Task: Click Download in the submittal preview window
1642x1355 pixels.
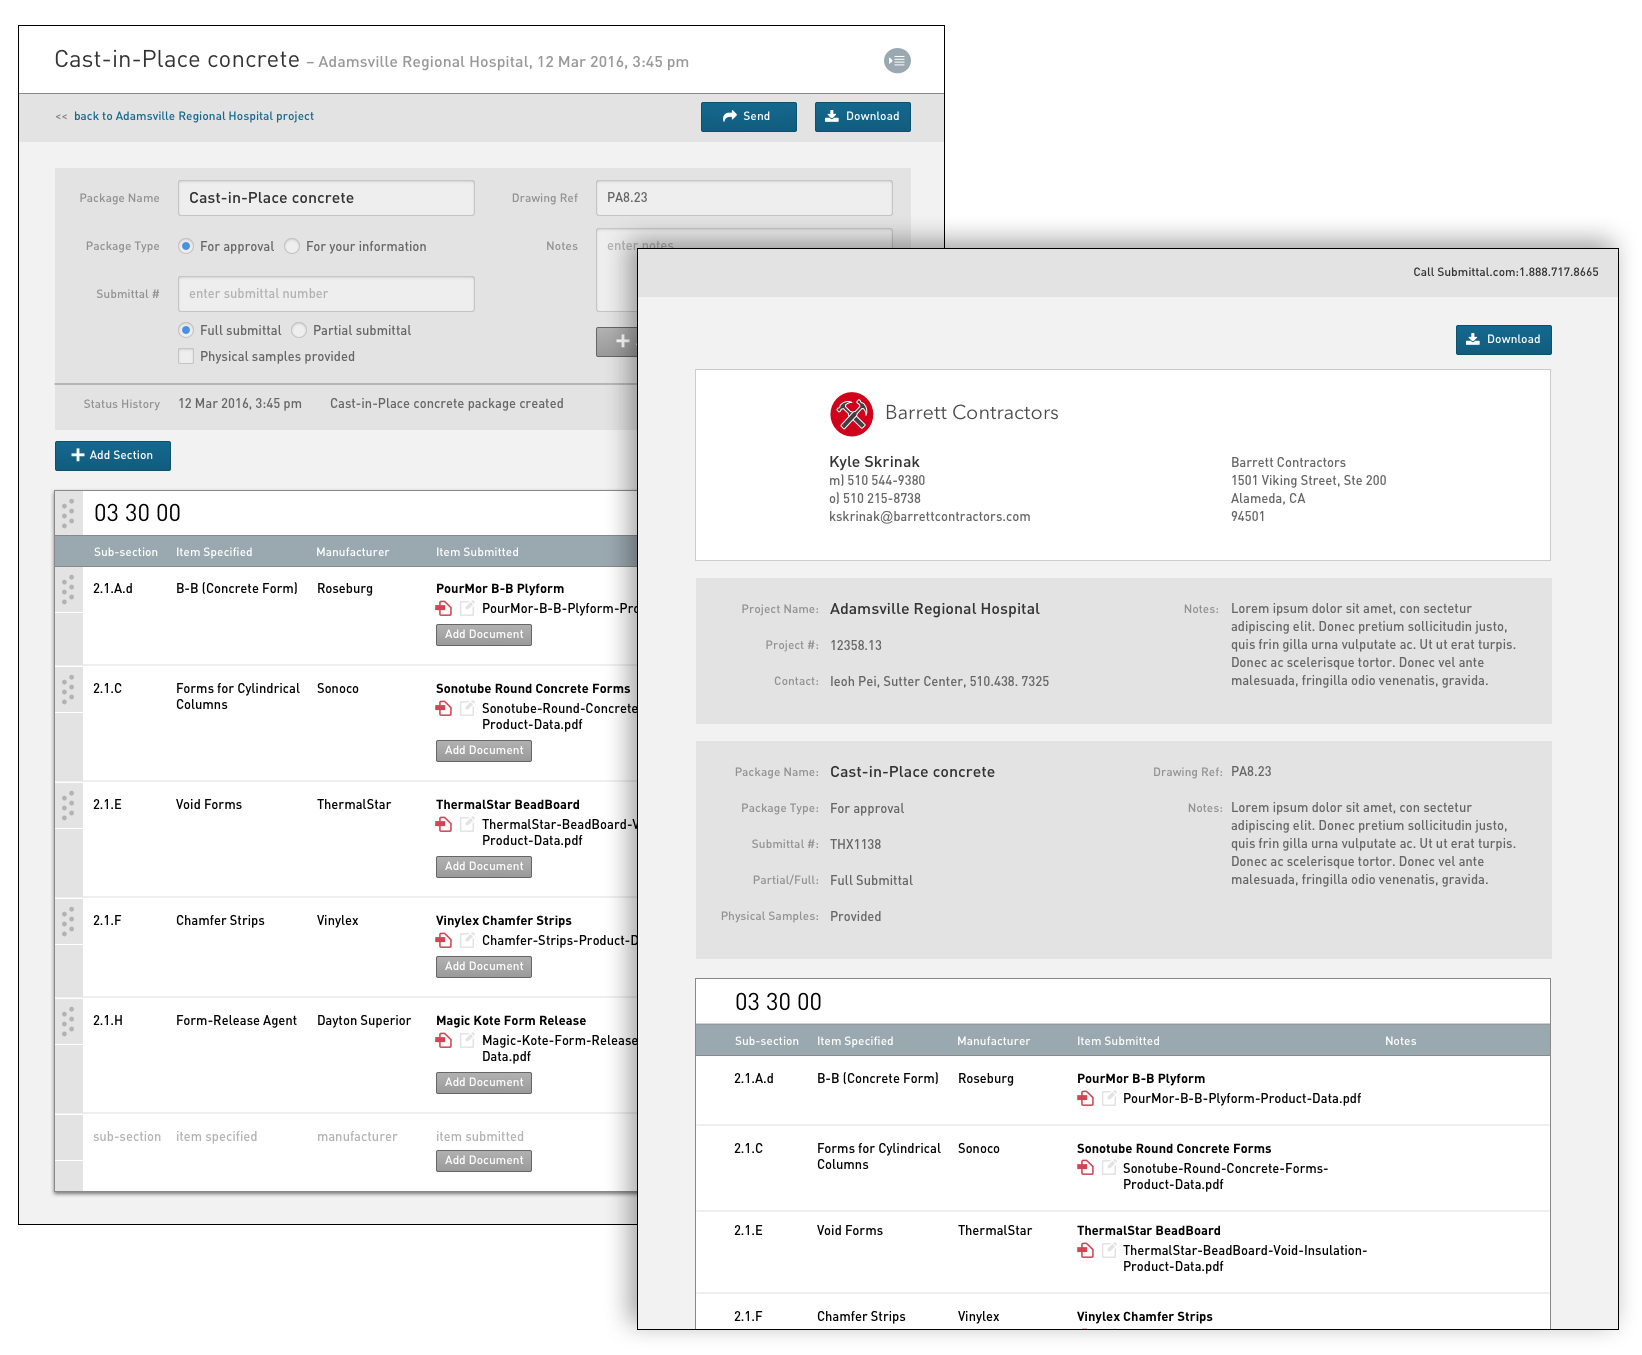Action: 1504,340
